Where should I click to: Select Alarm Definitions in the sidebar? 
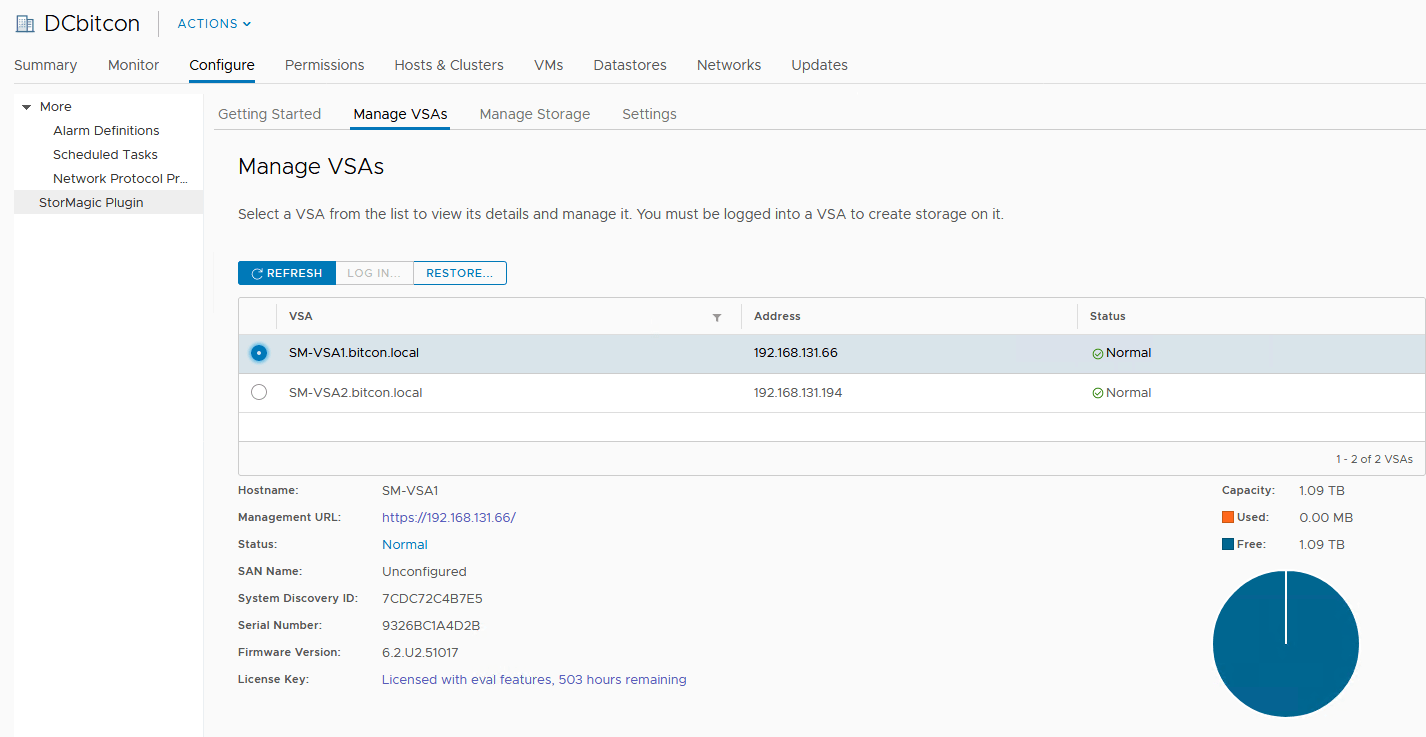coord(106,131)
